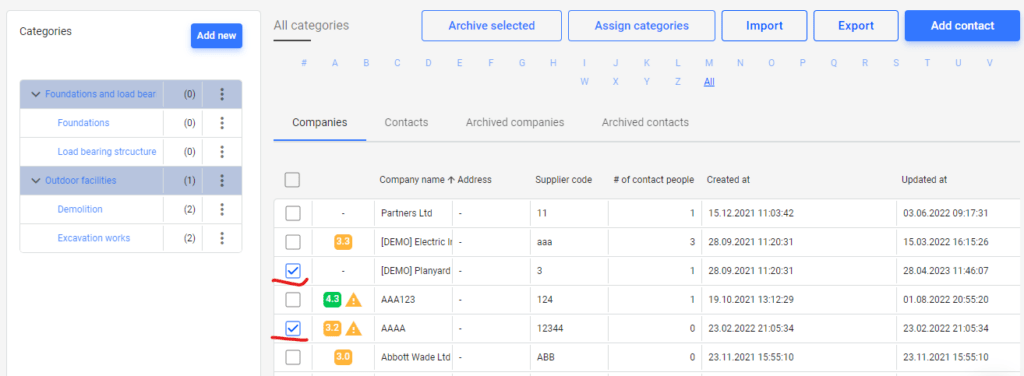
Task: Open three-dot menu for Demolition category
Action: click(x=222, y=209)
